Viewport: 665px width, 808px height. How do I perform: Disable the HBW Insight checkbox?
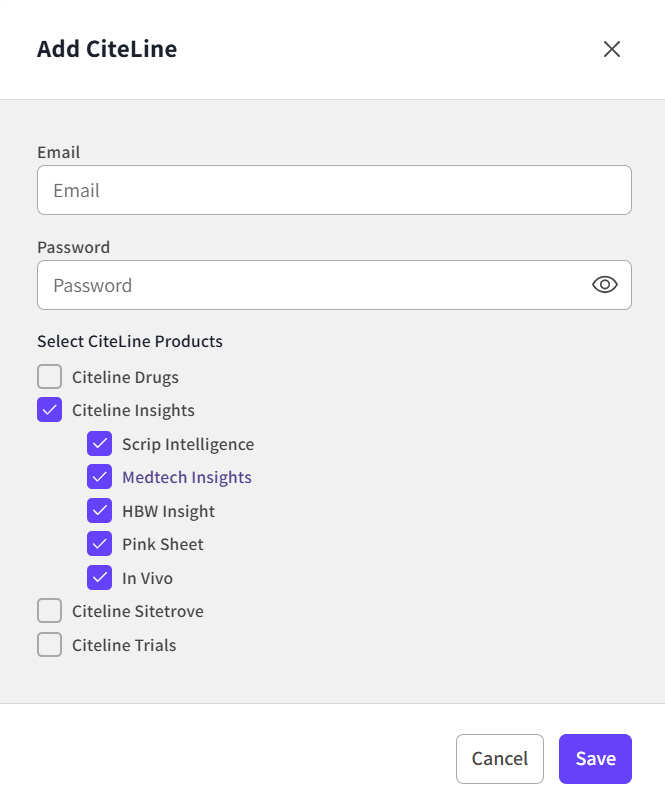click(100, 511)
